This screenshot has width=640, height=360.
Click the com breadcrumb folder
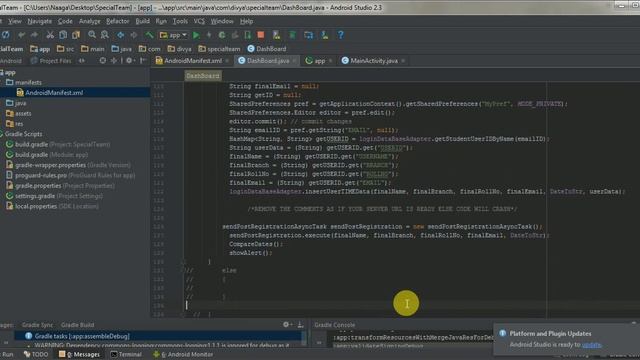(149, 49)
